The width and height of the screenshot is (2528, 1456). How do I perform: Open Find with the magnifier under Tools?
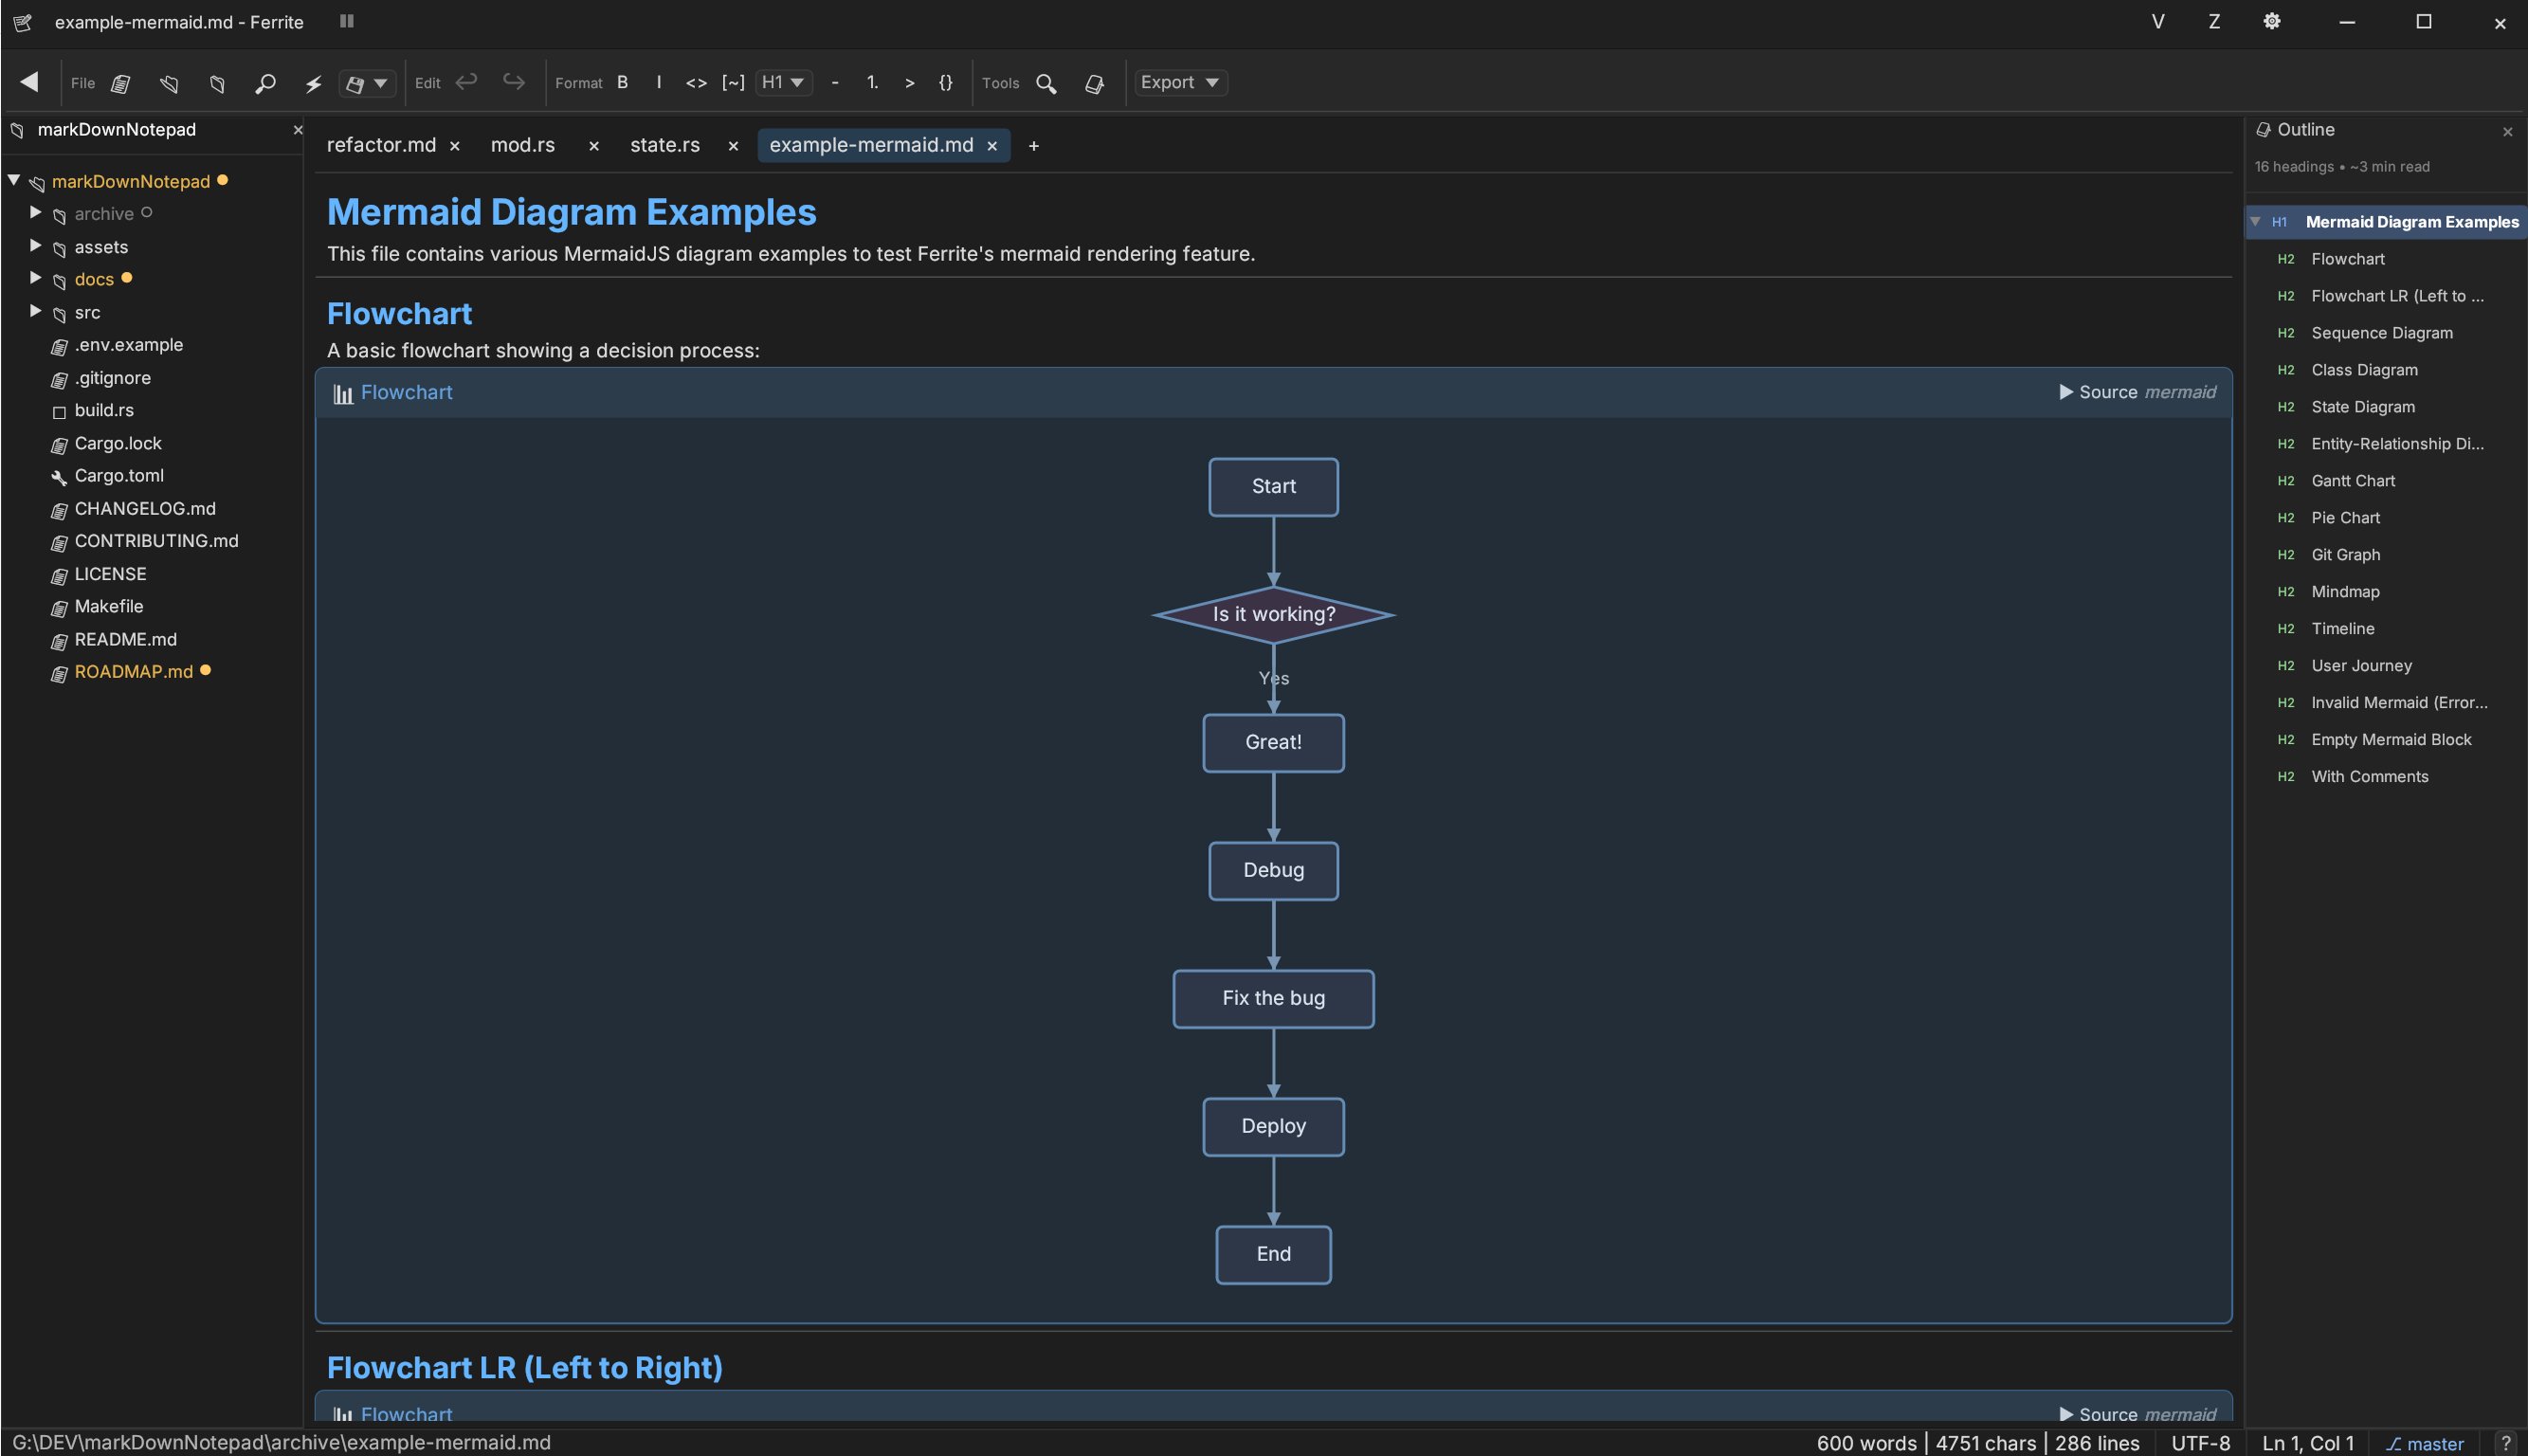point(1046,83)
